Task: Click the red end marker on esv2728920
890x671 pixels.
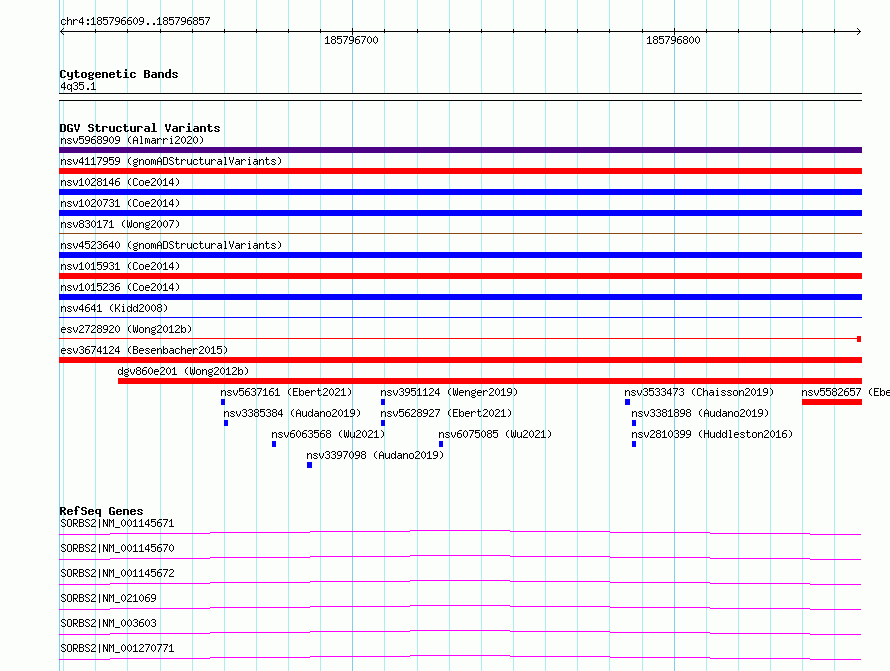Action: click(859, 339)
